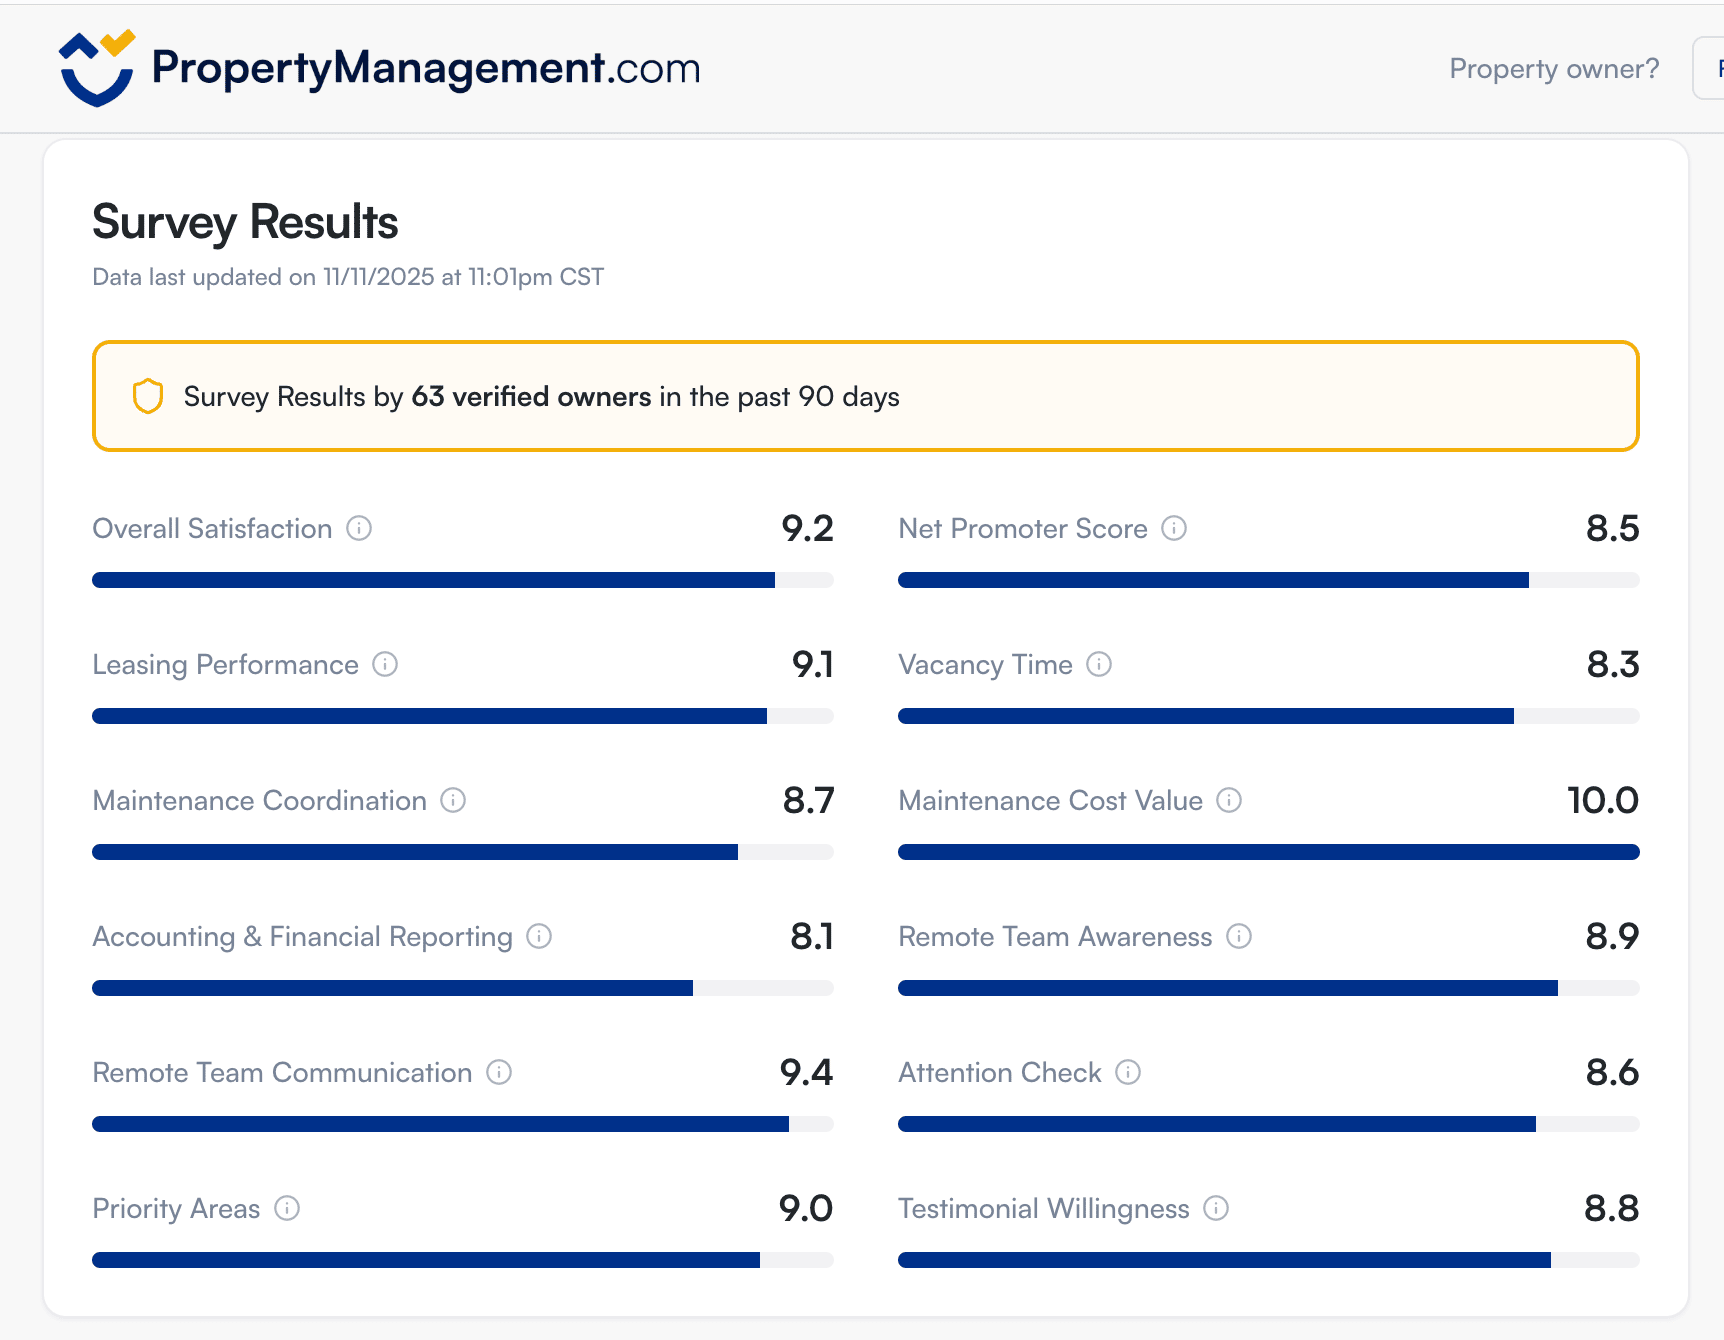Open the Property owner? link
1724x1340 pixels.
(x=1553, y=68)
